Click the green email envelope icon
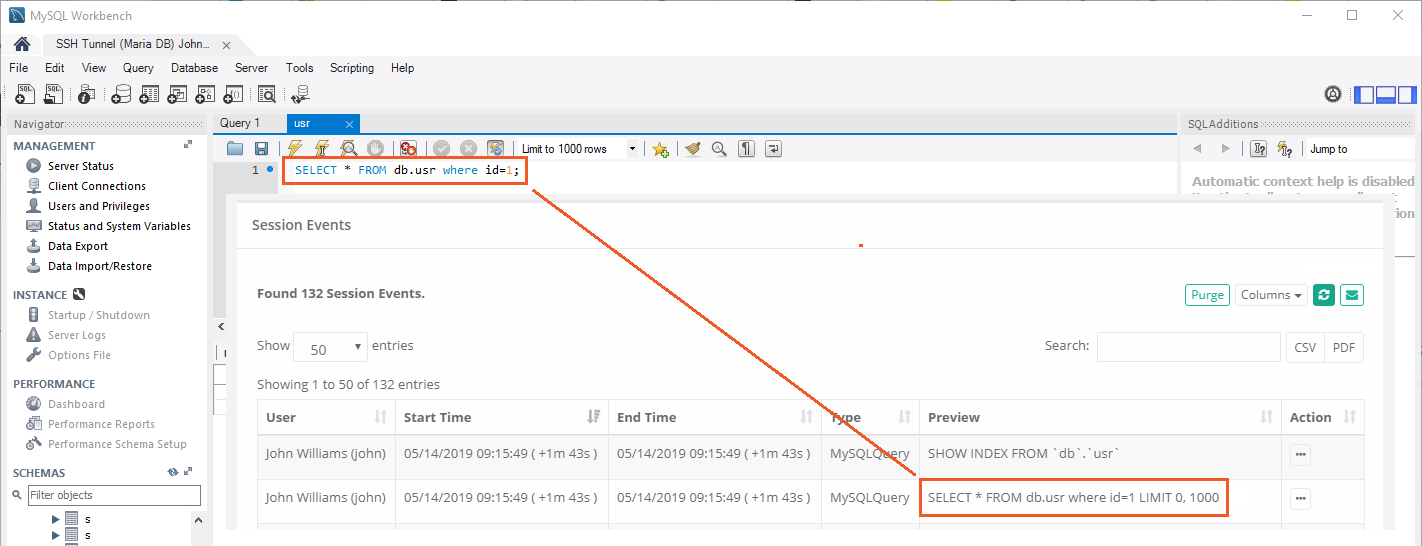The image size is (1422, 546). 1352,295
